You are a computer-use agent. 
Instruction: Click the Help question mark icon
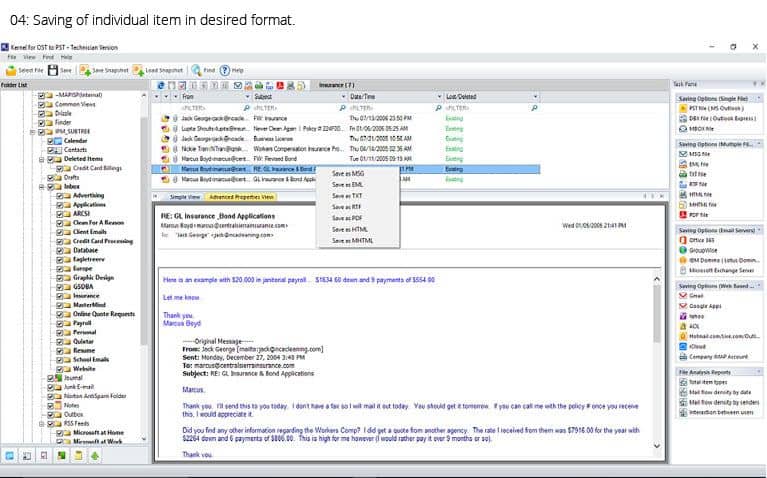pos(225,70)
